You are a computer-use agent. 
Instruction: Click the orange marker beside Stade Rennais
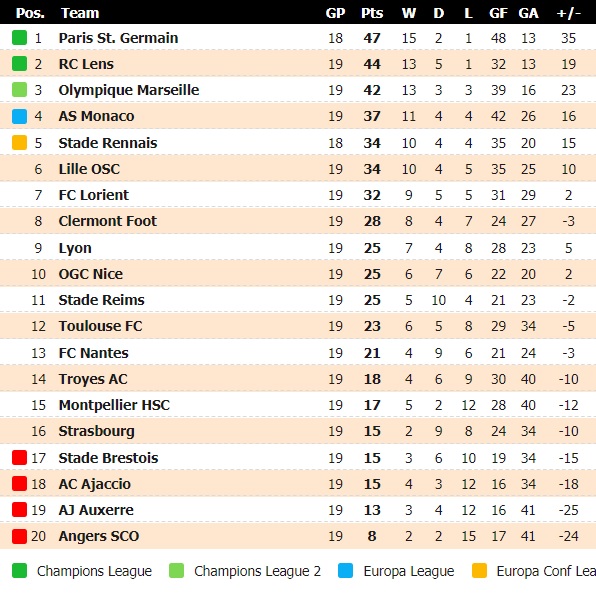click(x=19, y=143)
